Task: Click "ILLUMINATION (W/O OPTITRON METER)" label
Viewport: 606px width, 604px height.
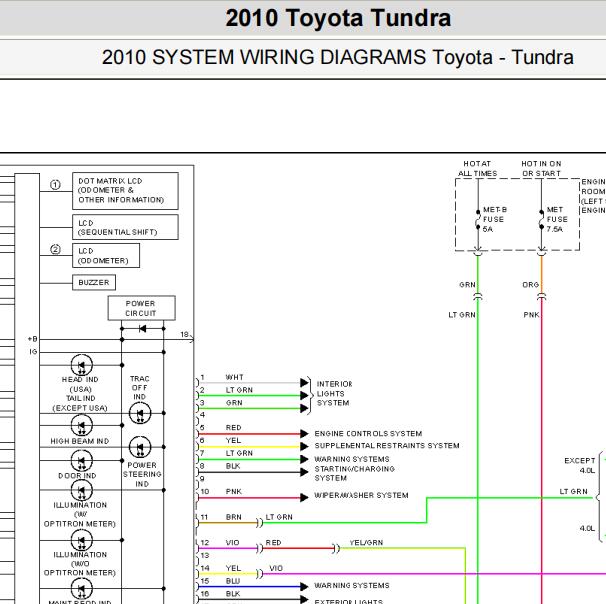Action: point(80,563)
